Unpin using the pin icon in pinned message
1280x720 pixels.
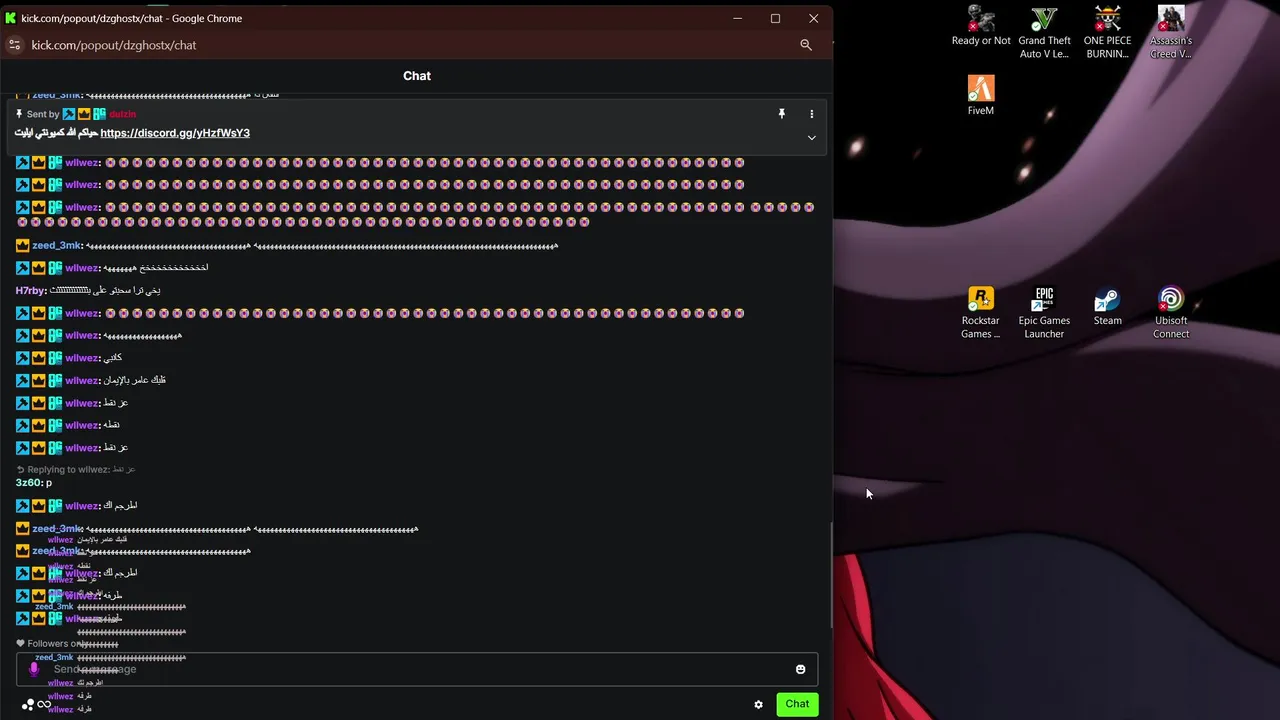click(x=782, y=114)
